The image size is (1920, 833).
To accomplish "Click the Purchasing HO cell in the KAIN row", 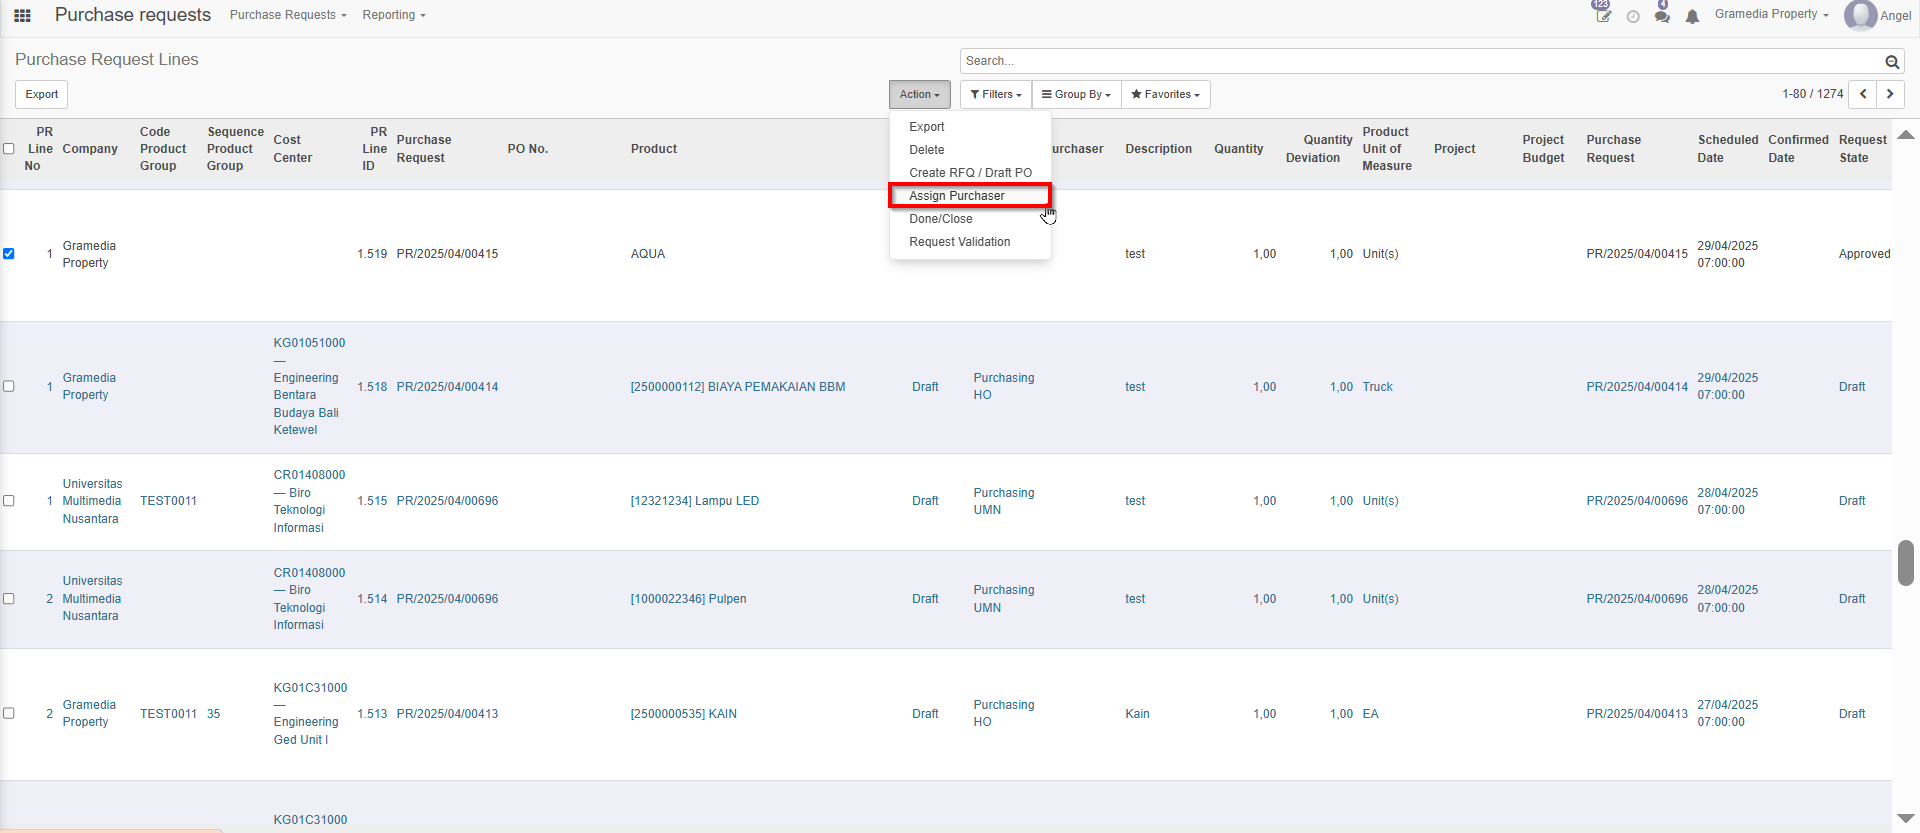I will [x=1004, y=714].
